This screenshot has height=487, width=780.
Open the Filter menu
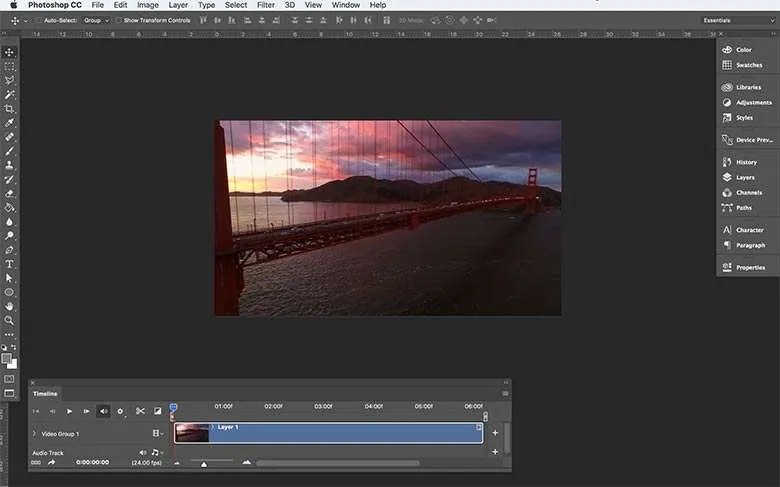coord(265,5)
